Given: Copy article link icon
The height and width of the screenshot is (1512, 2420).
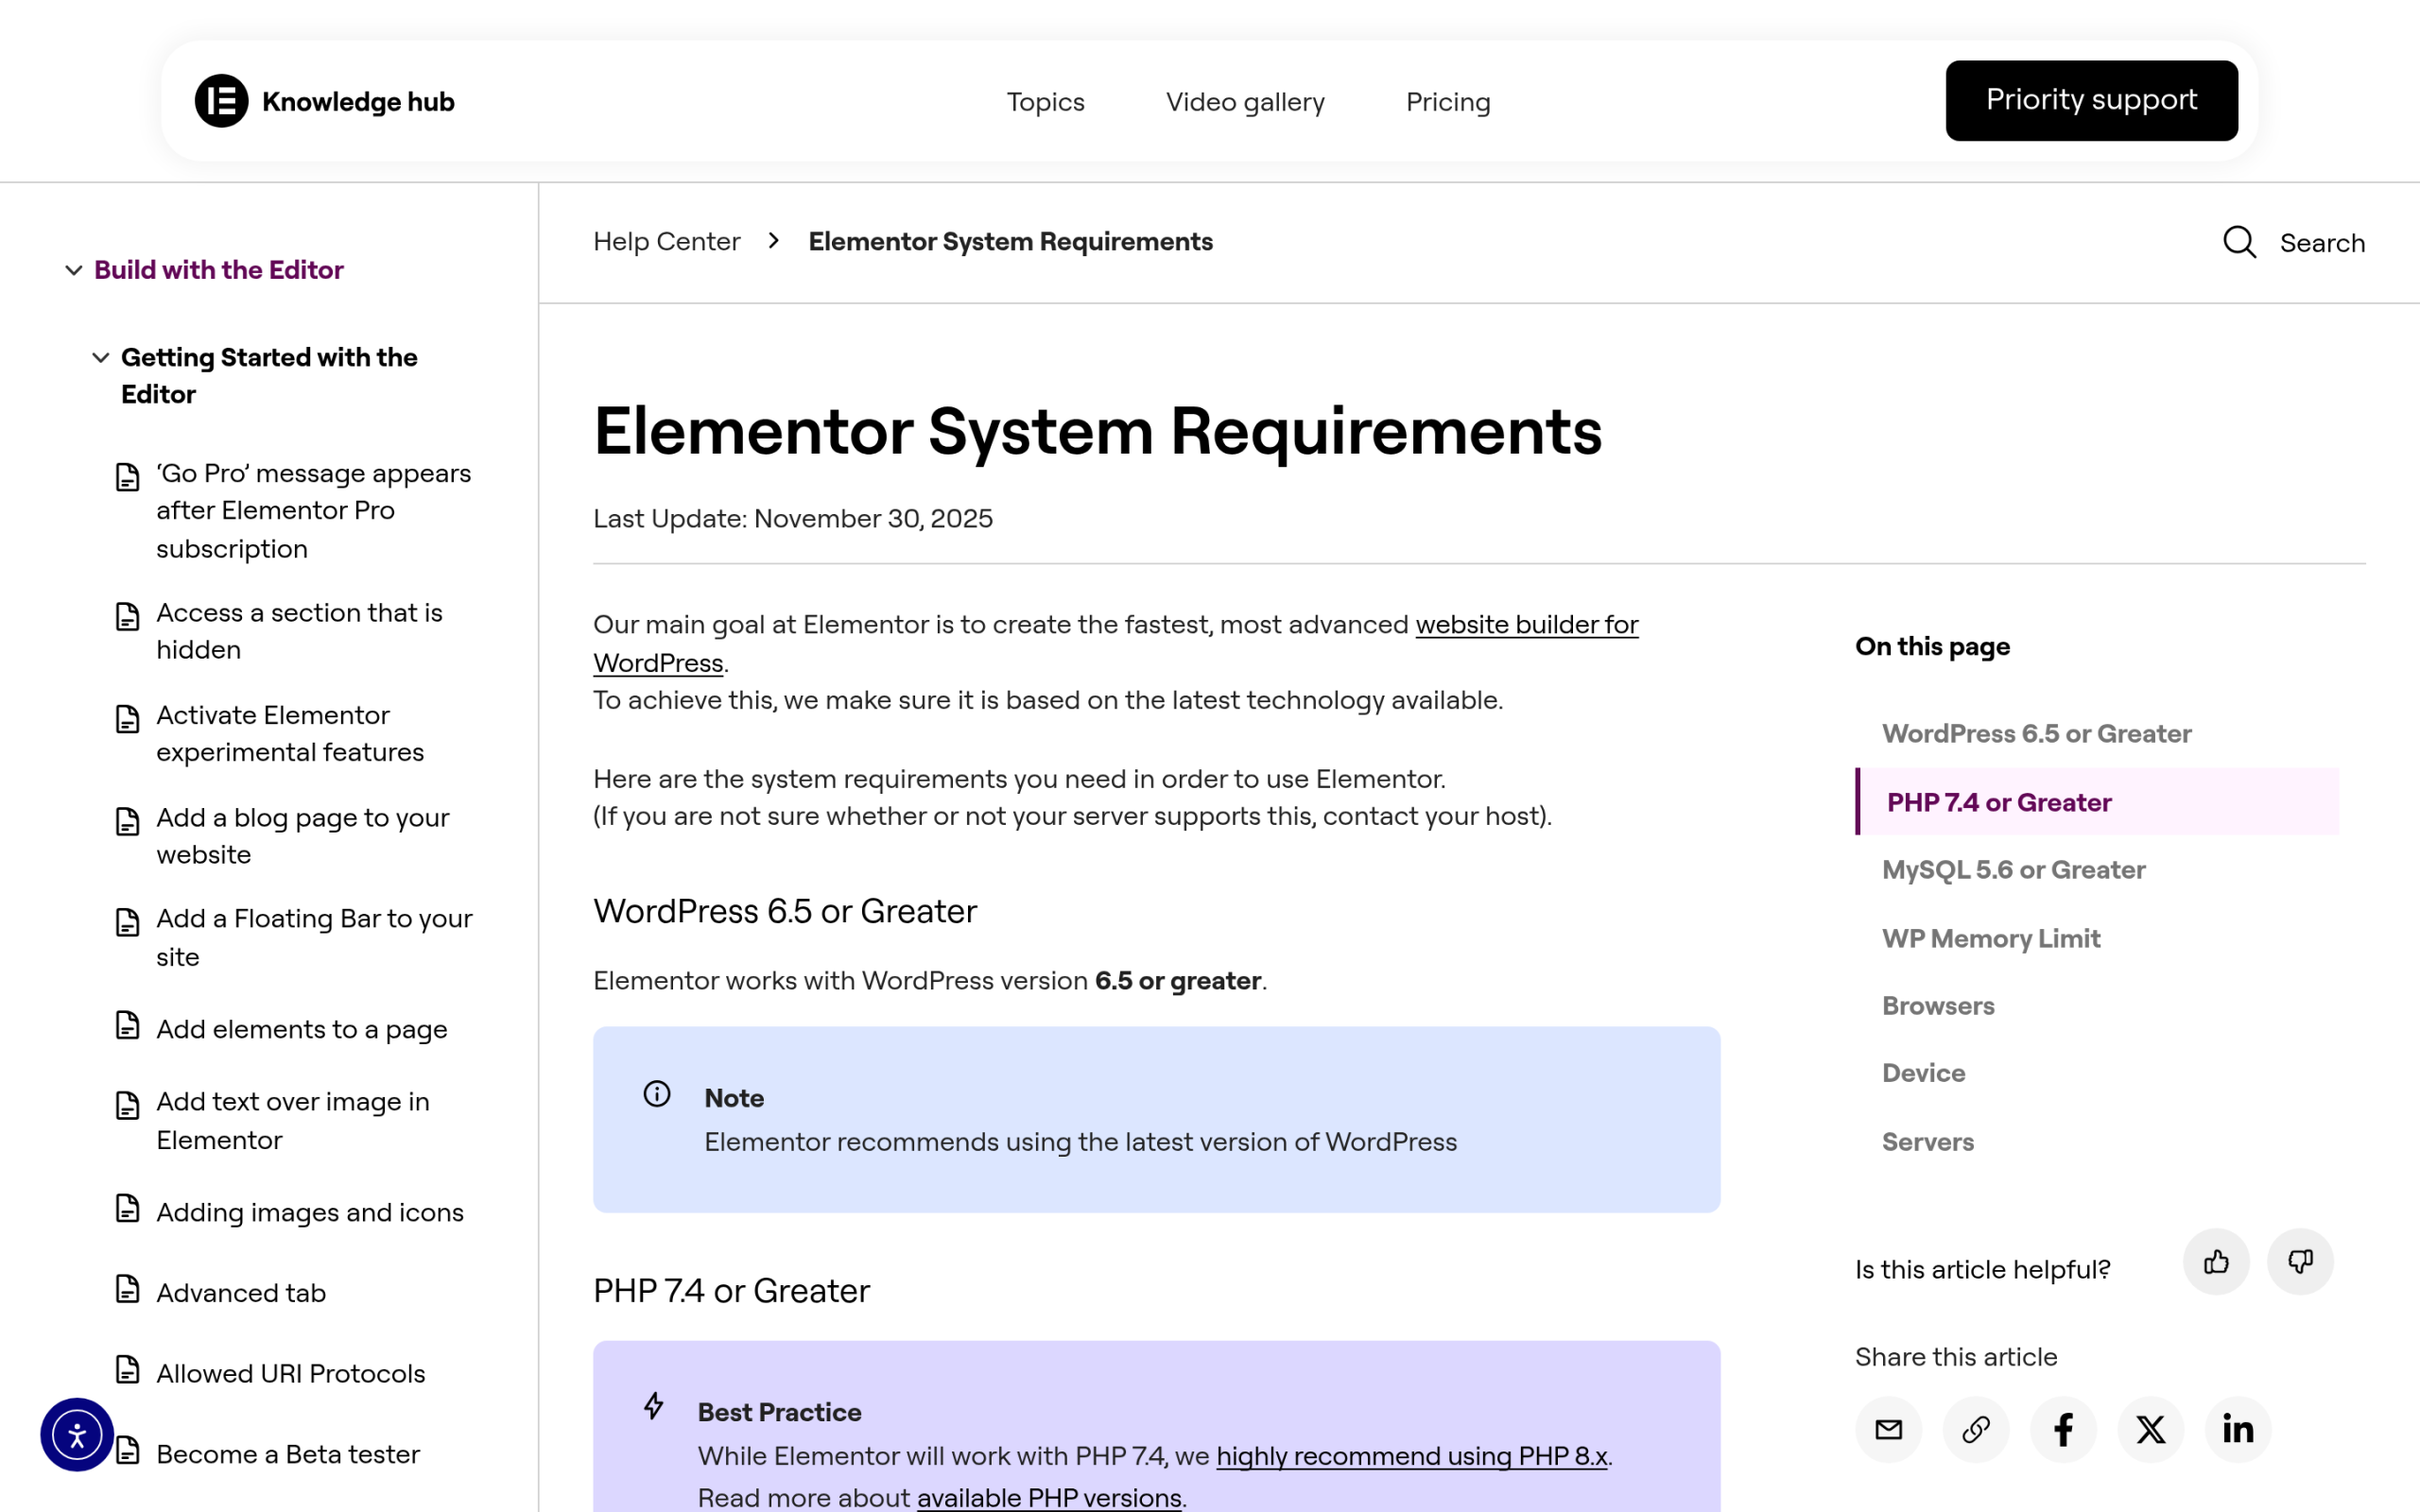Looking at the screenshot, I should [x=1976, y=1430].
